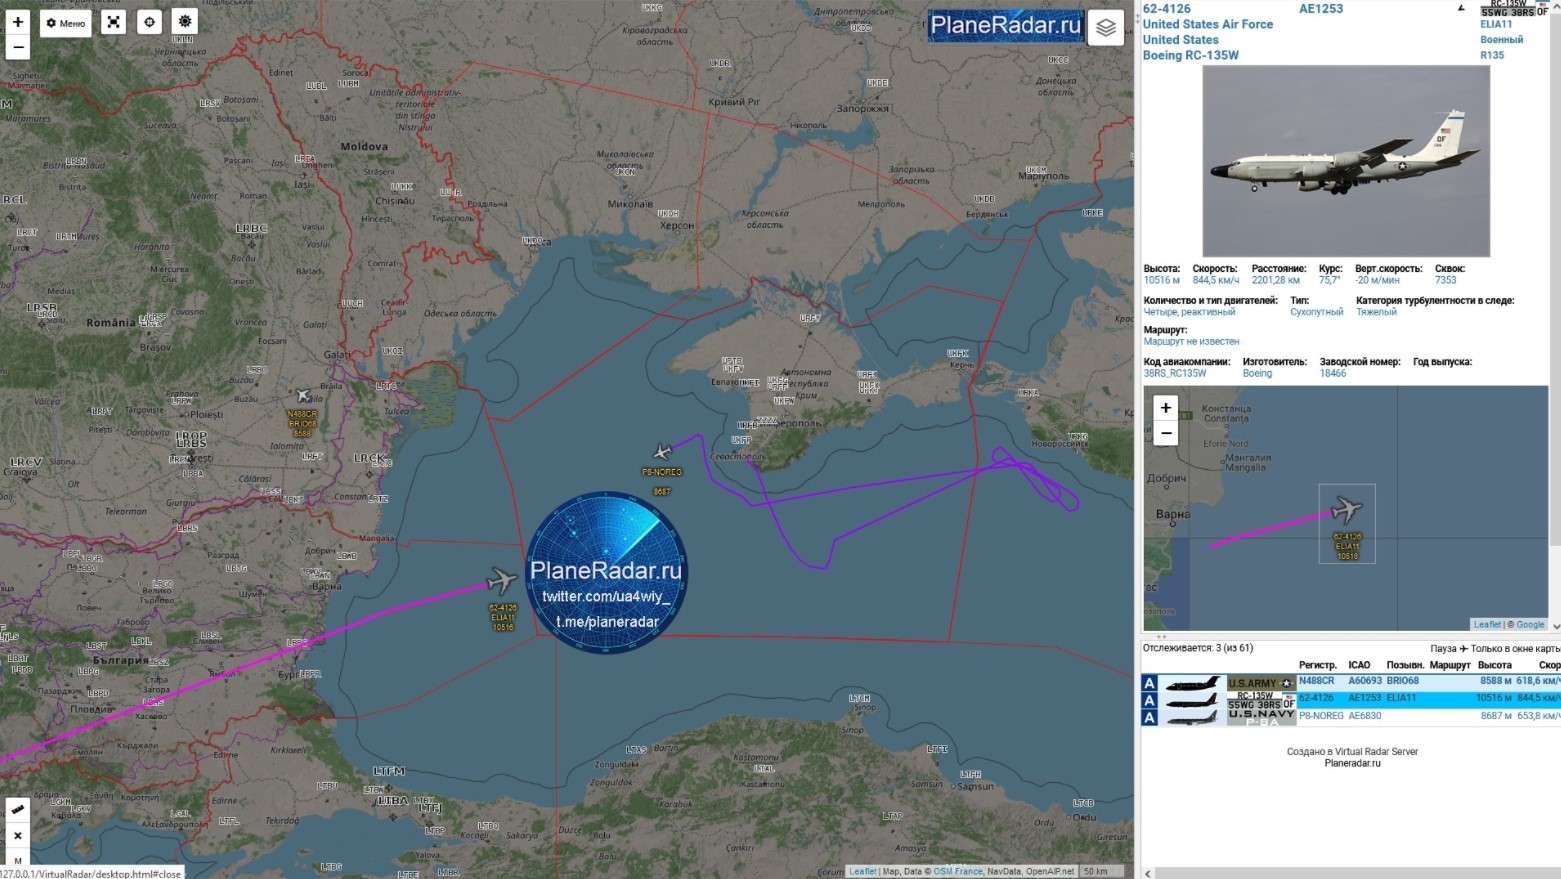The height and width of the screenshot is (879, 1561).
Task: Click registration 62-4126 in detail header
Action: pos(1167,9)
